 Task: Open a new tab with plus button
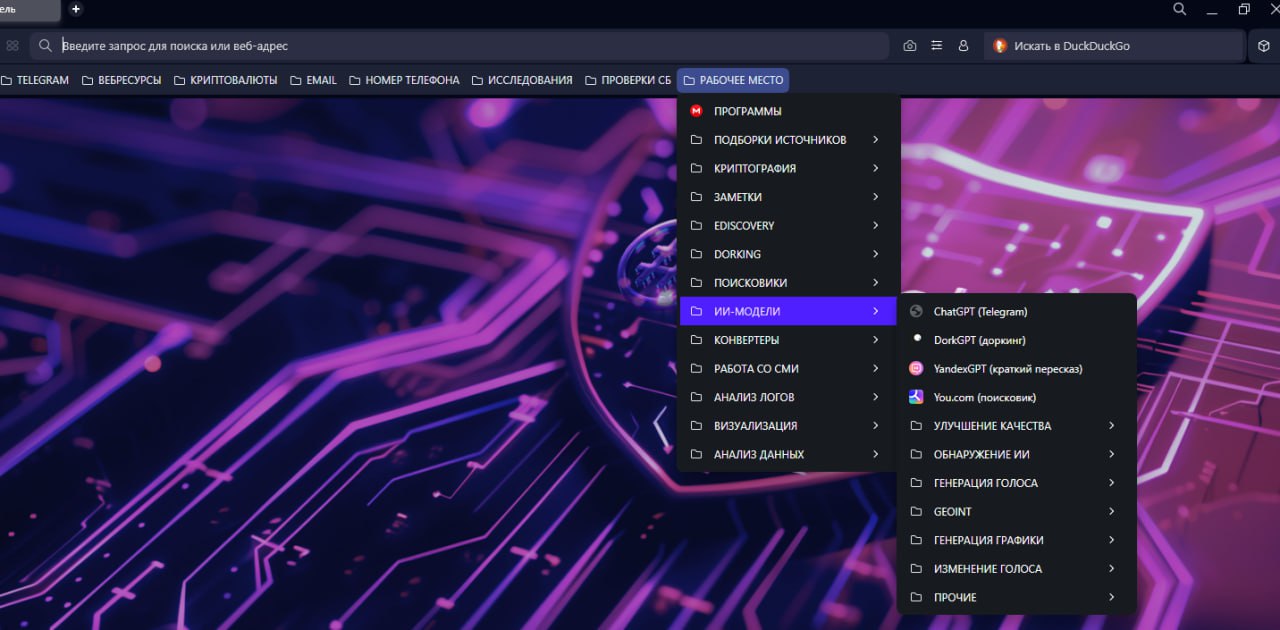click(x=76, y=9)
